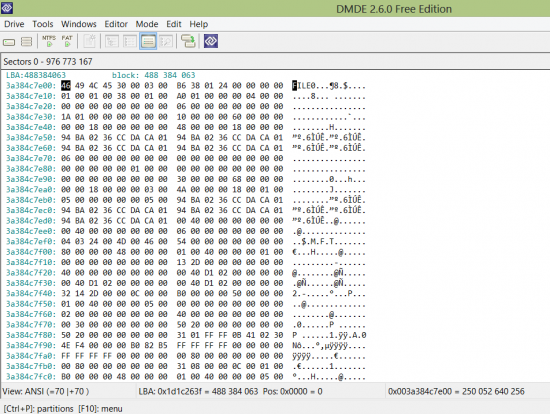Toggle the disk editor view icon
The image size is (550, 414).
[x=148, y=41]
